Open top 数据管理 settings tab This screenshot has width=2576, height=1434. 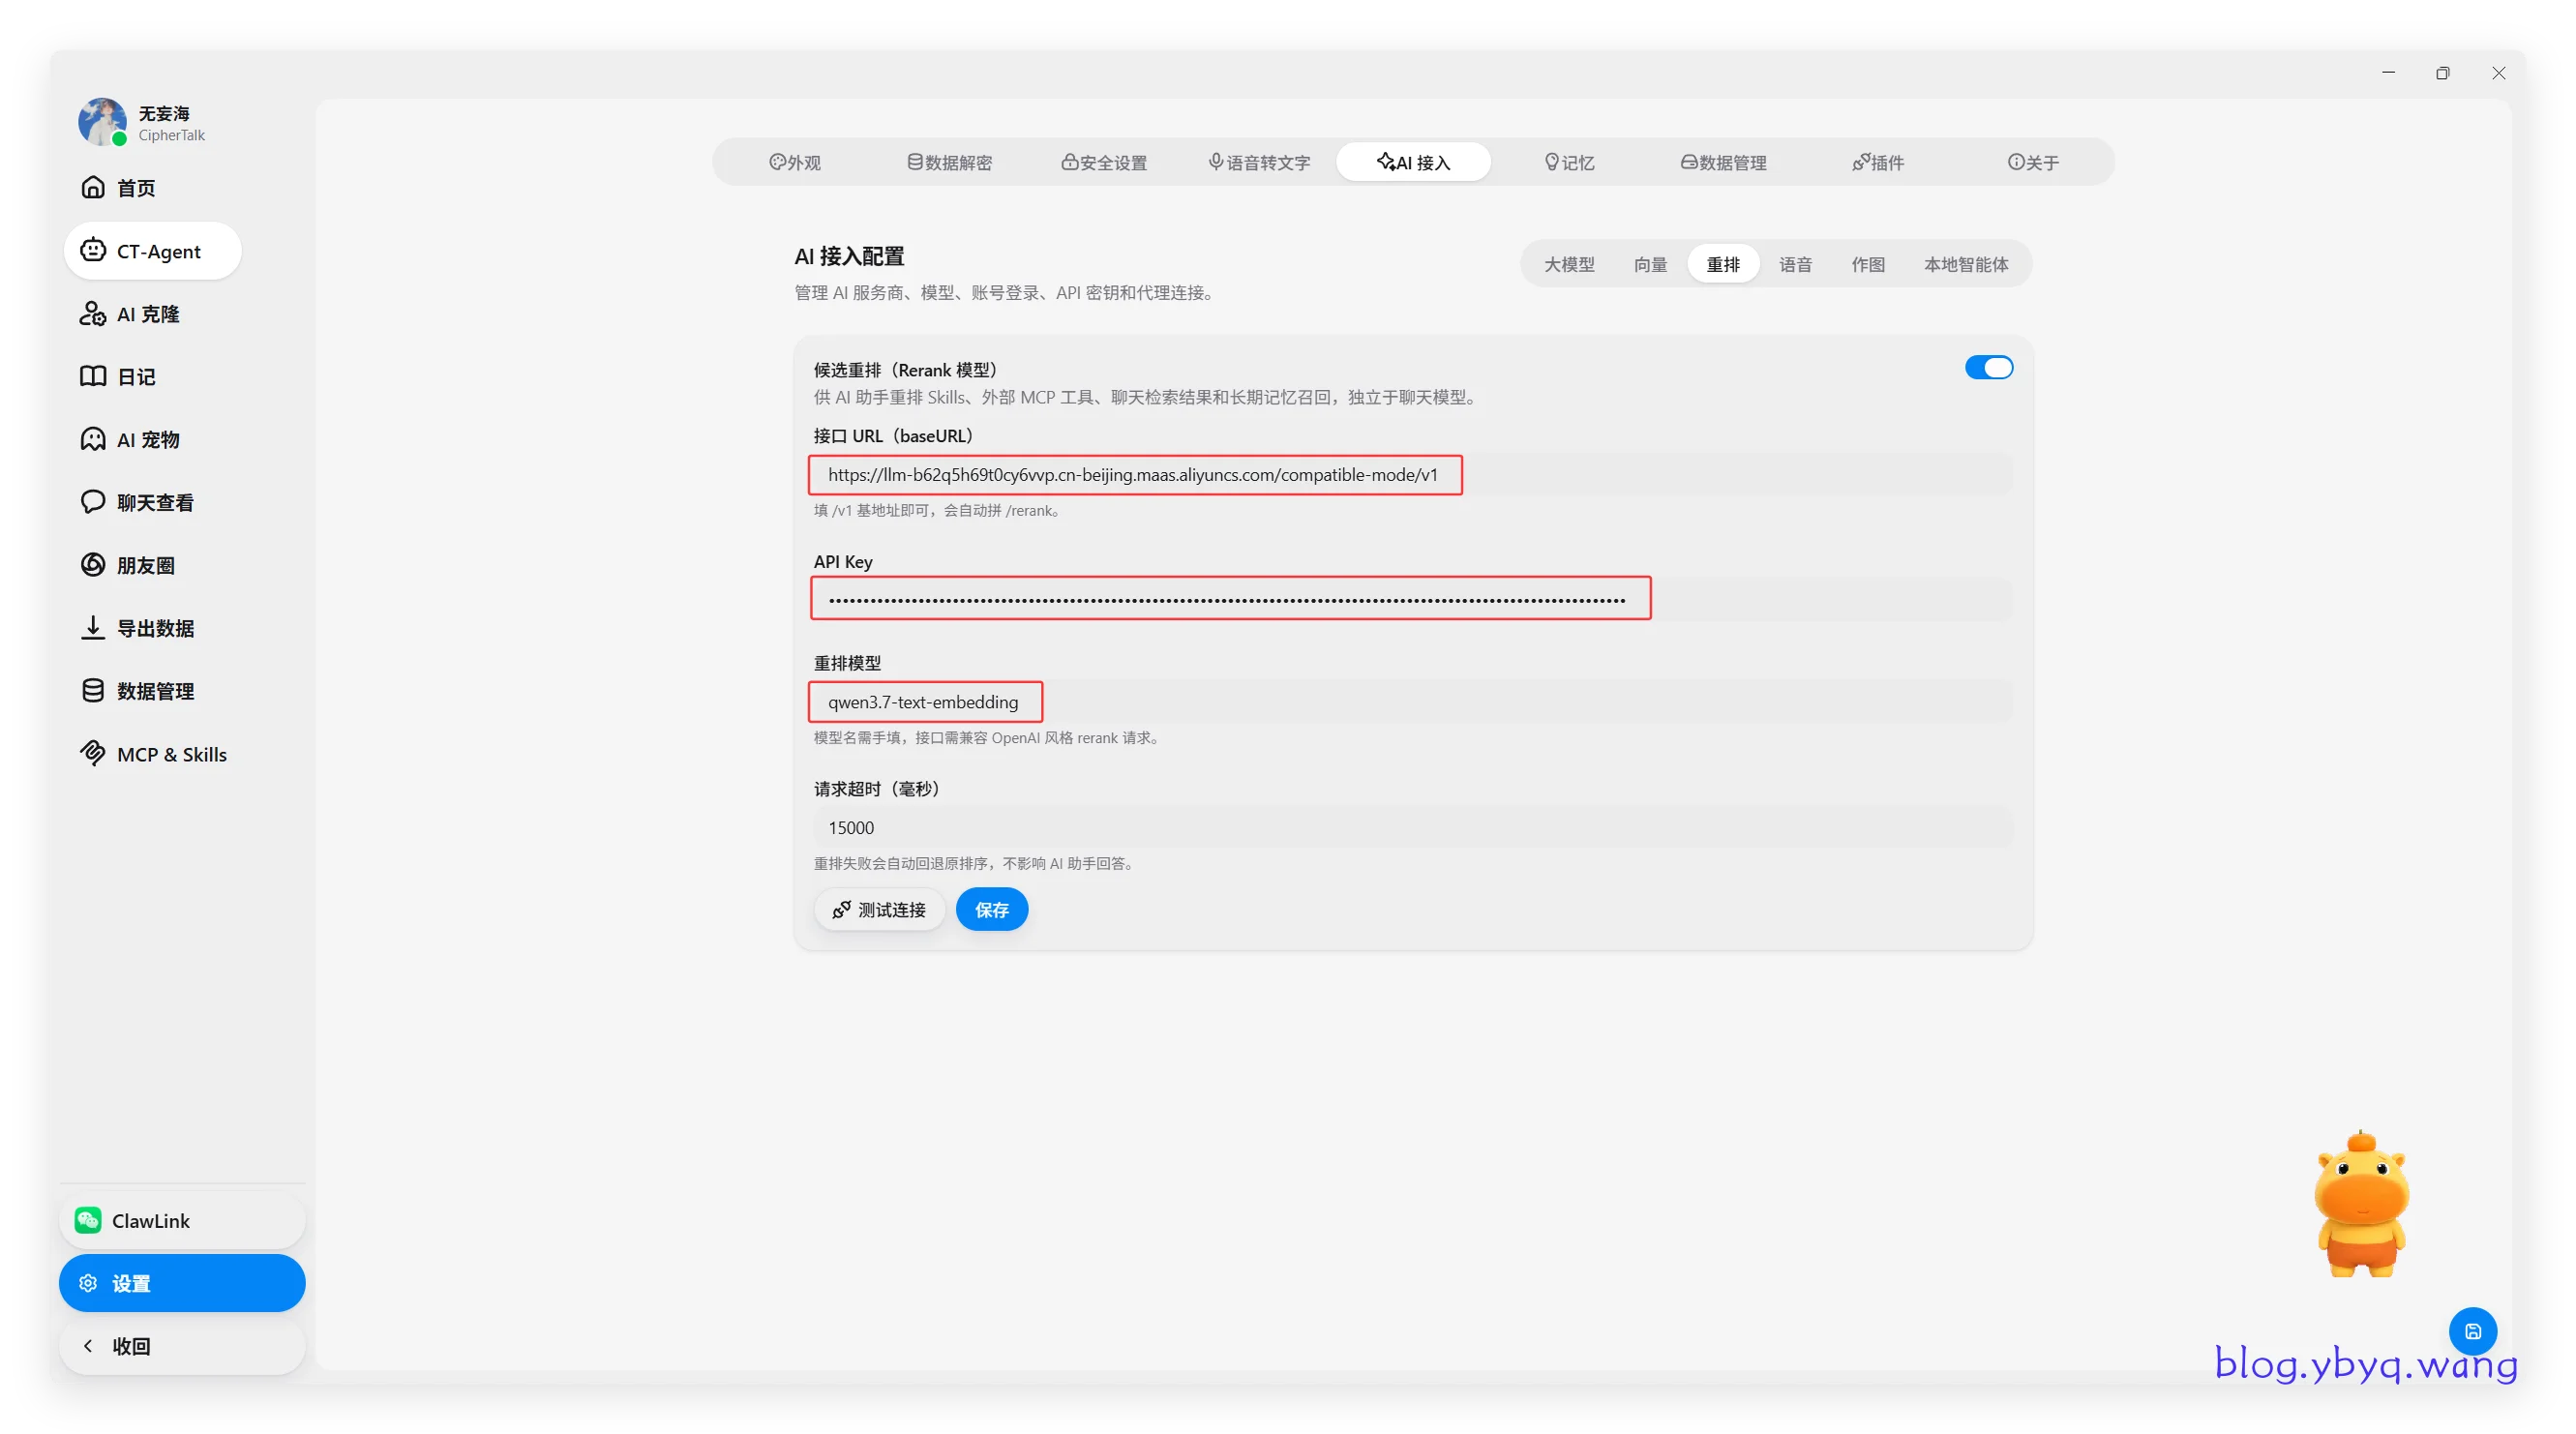pos(1723,162)
